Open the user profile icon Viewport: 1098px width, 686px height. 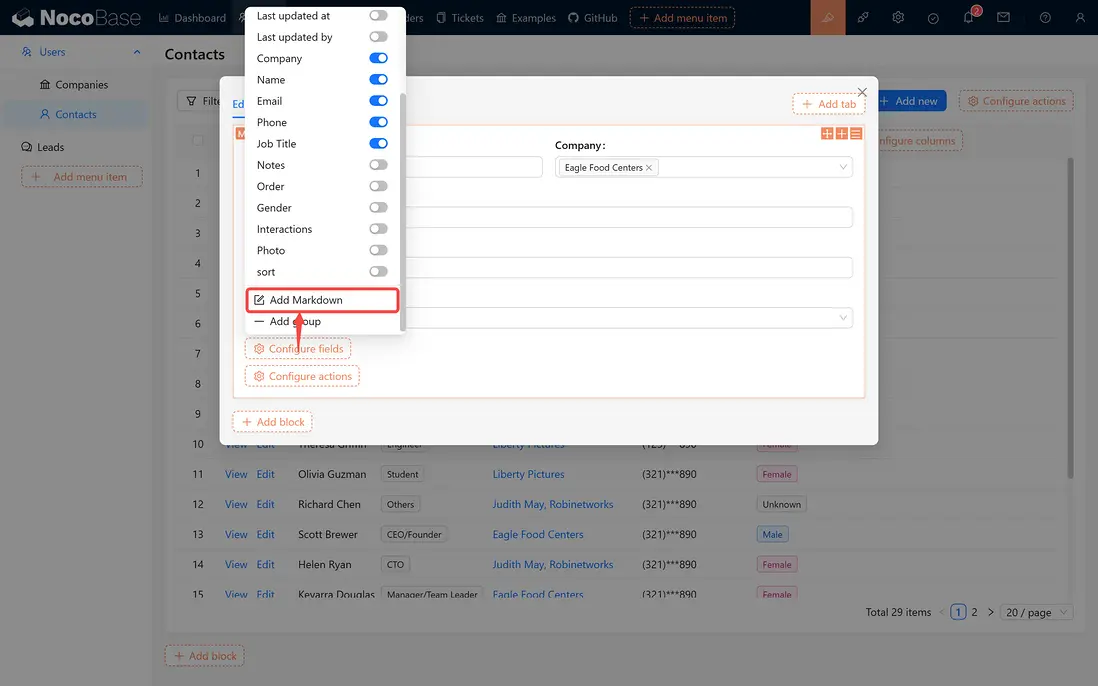1079,17
